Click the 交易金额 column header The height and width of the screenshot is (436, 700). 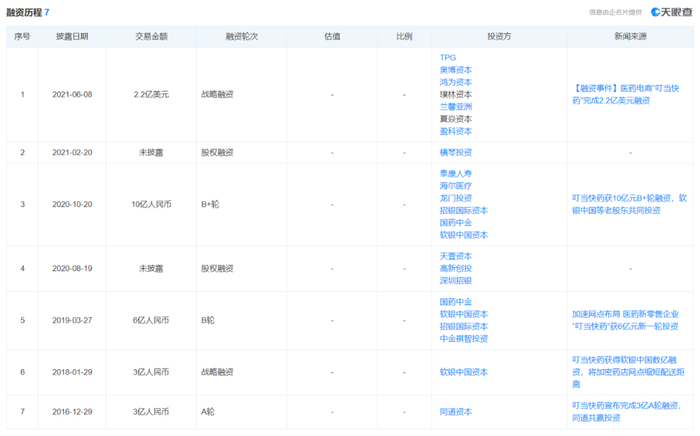151,37
